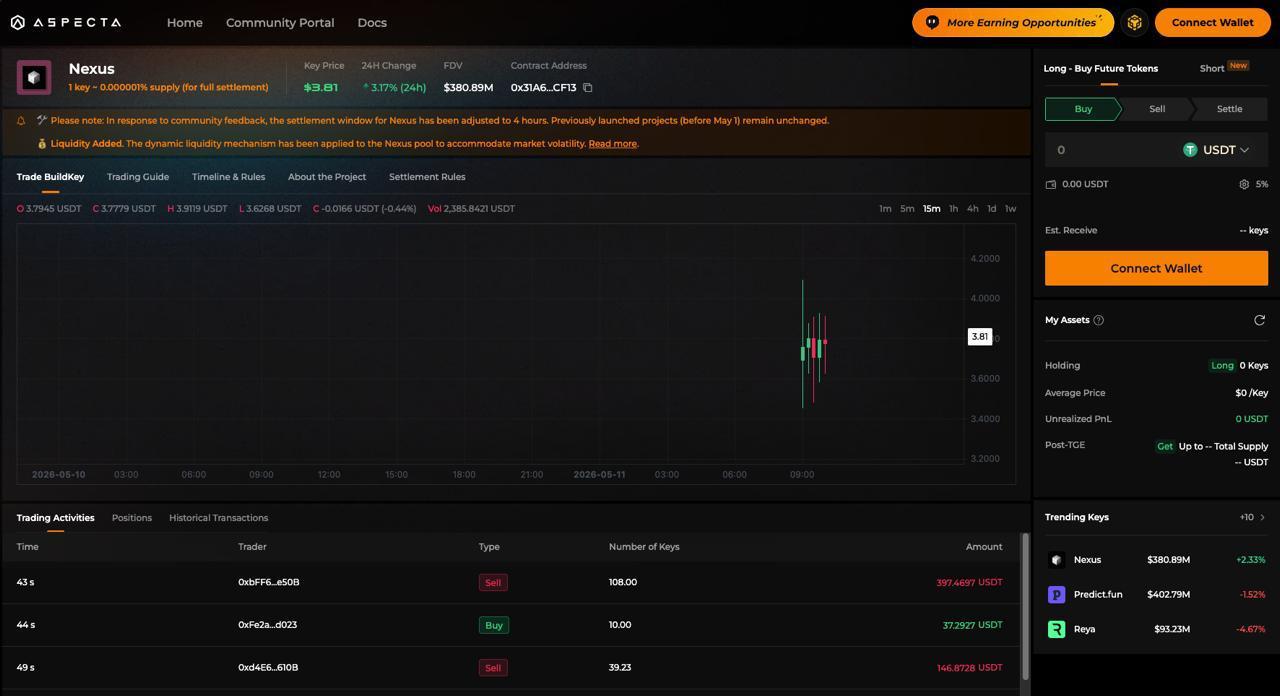
Task: Select the Trade BuildKey tab
Action: click(50, 177)
